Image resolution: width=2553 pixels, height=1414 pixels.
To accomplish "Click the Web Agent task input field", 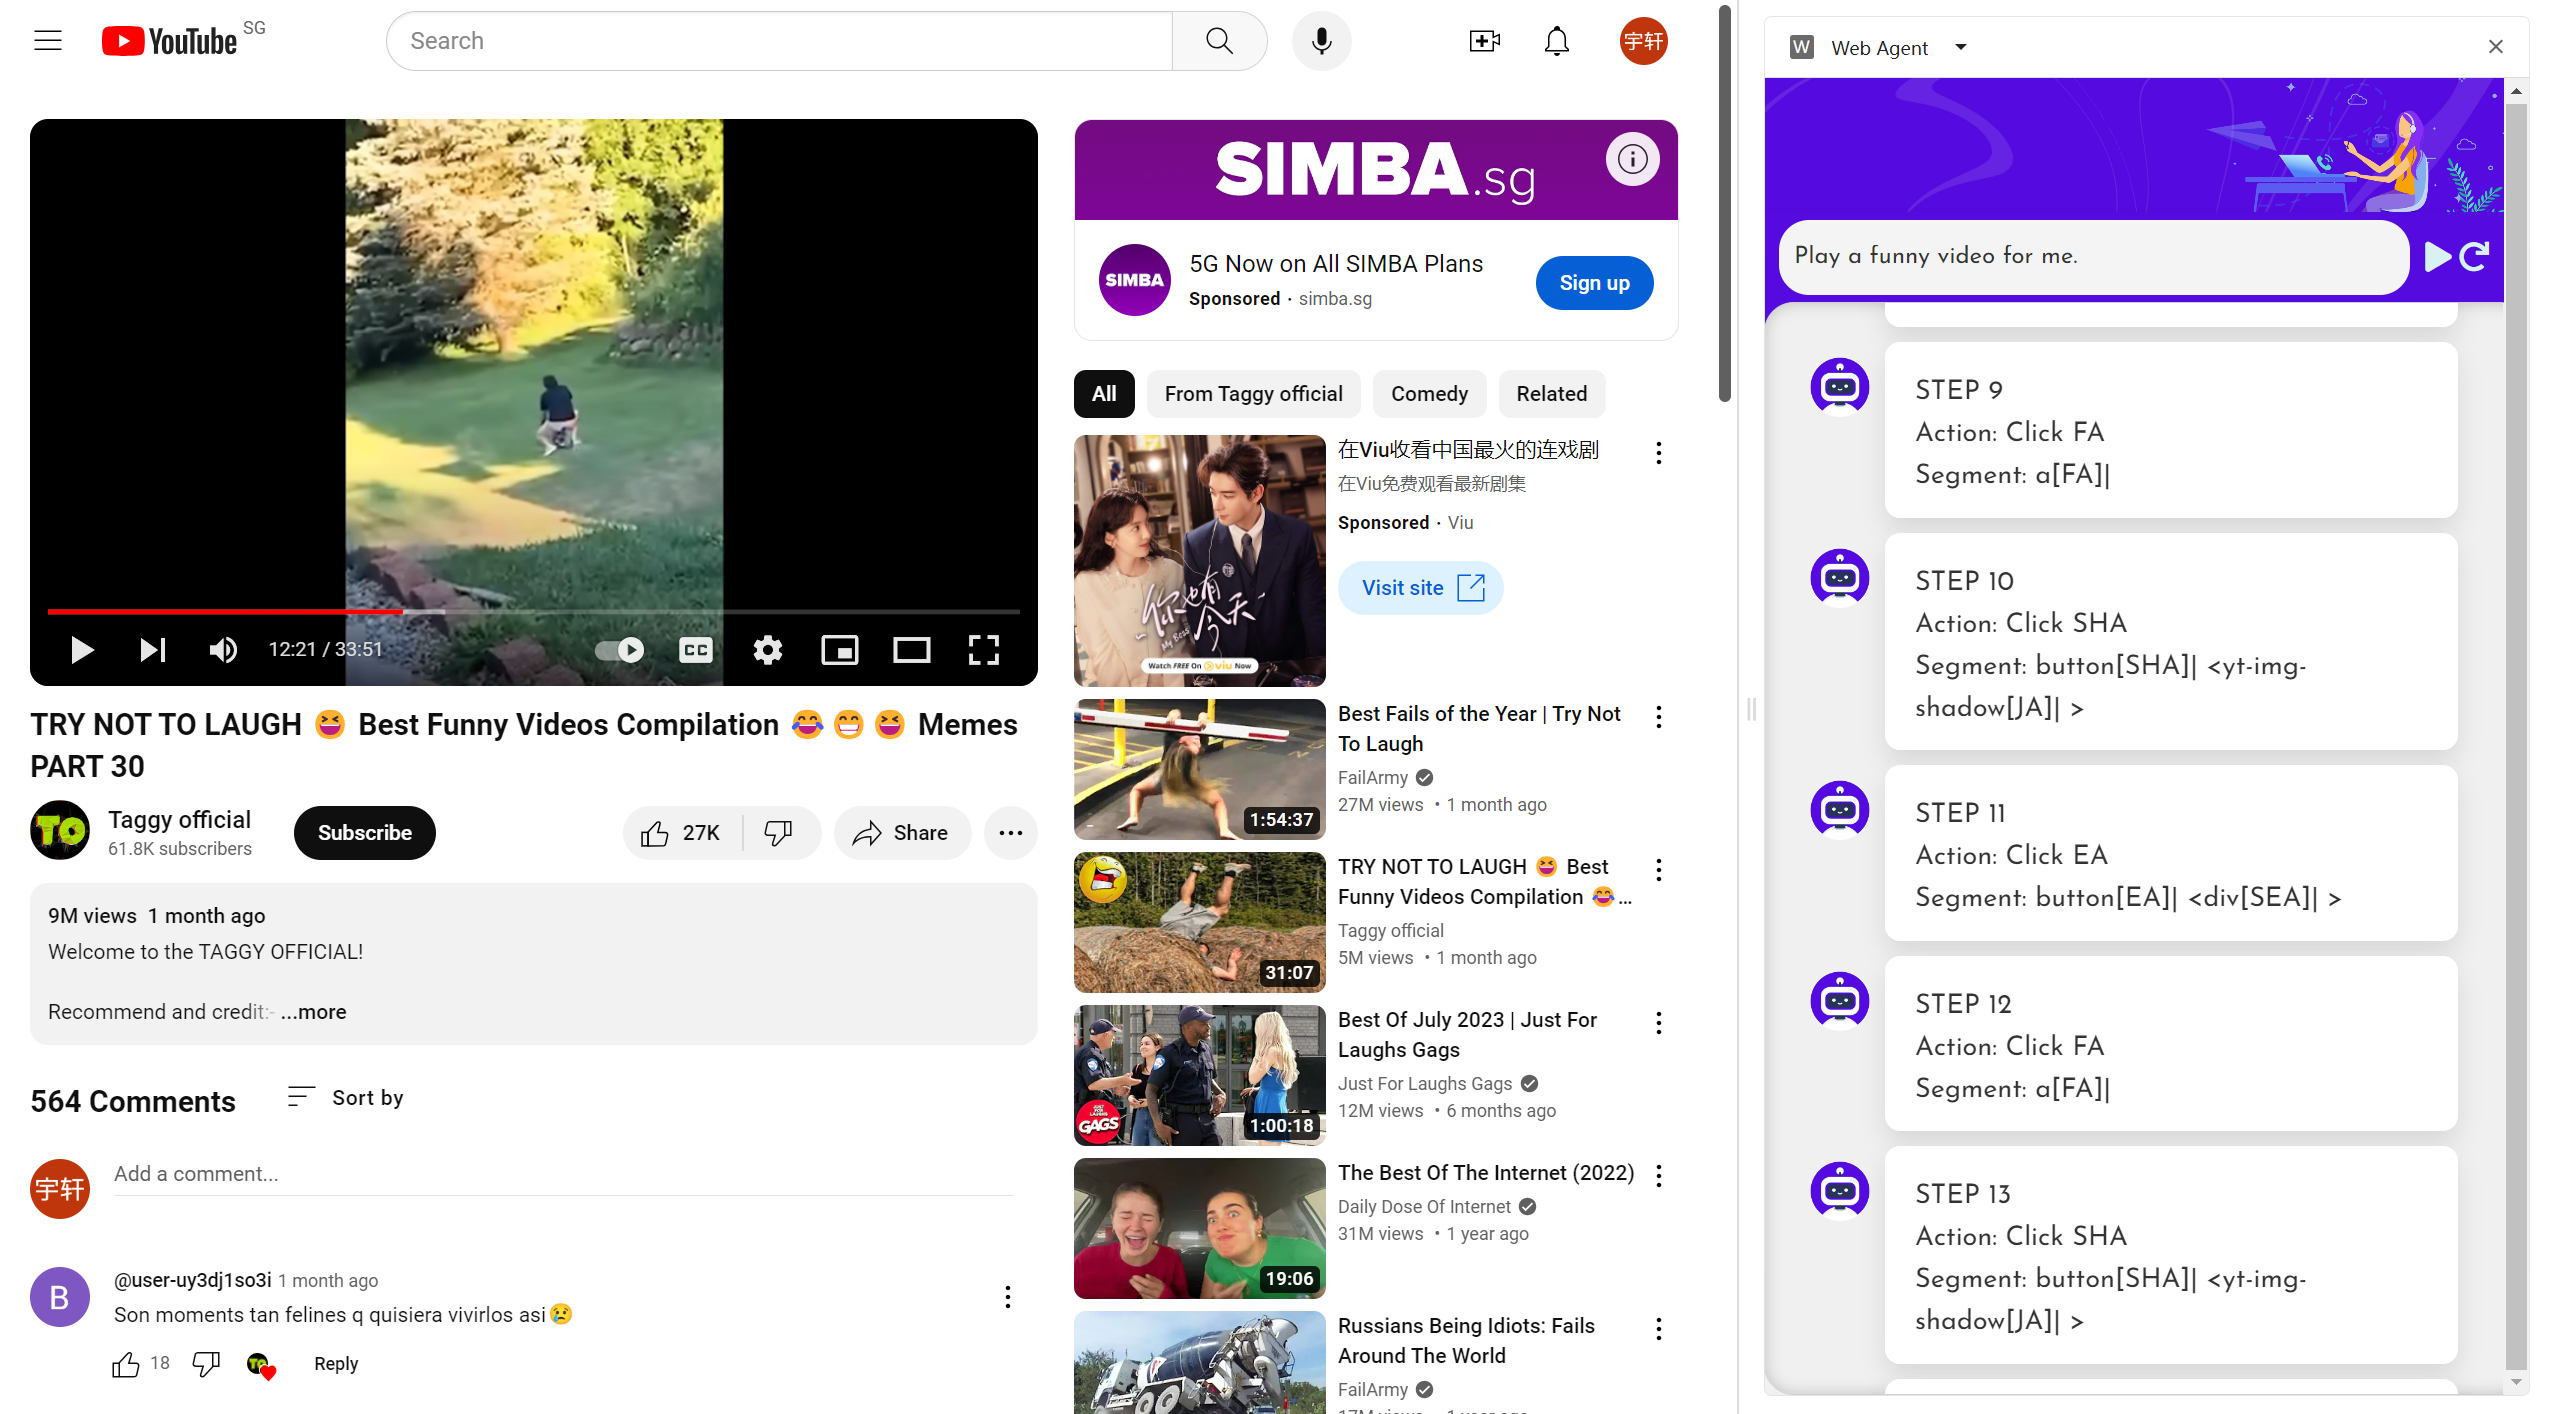I will 2094,257.
